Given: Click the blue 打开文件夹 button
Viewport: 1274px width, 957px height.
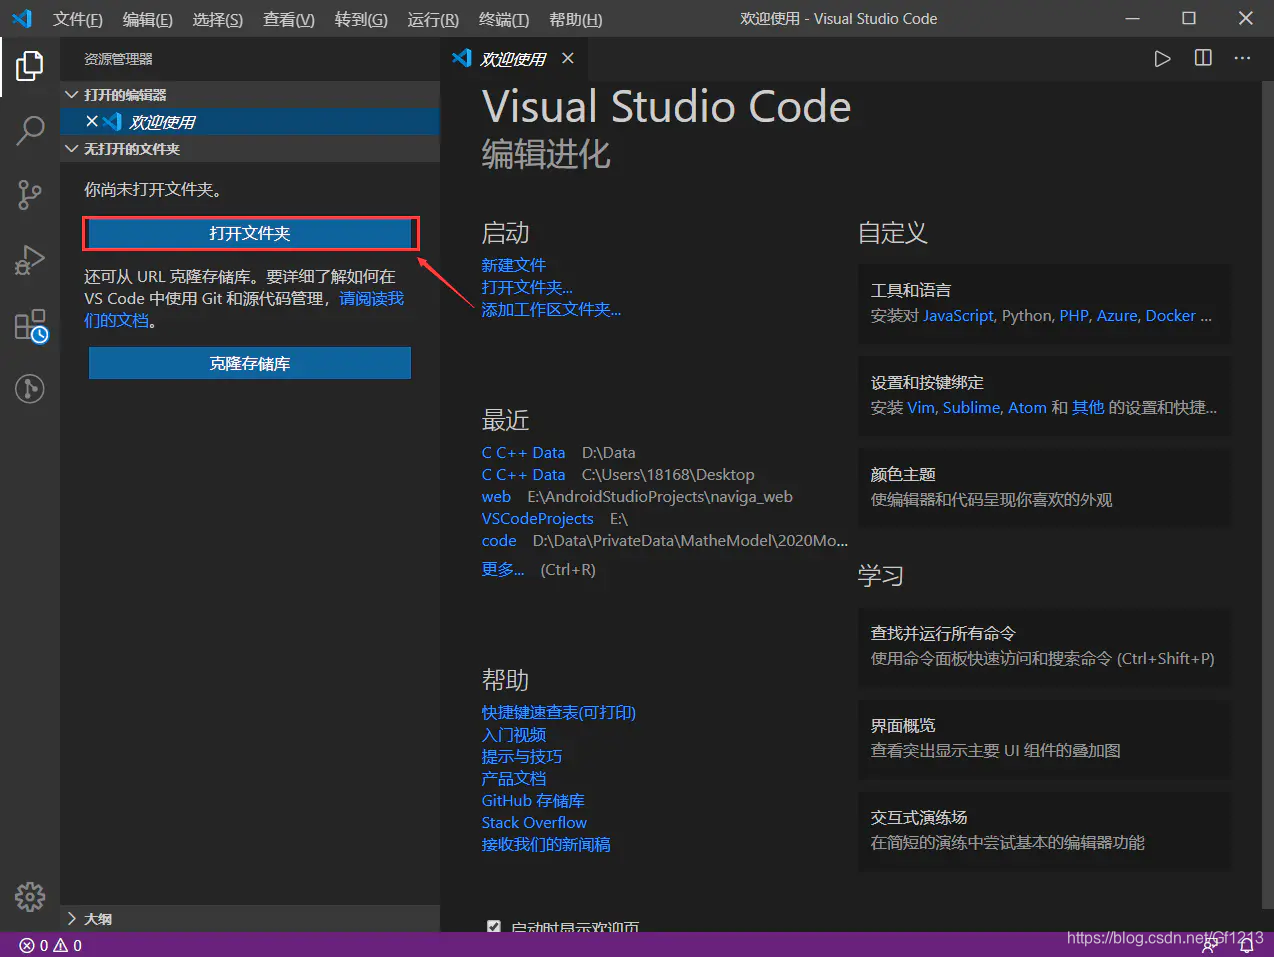Looking at the screenshot, I should click(250, 233).
